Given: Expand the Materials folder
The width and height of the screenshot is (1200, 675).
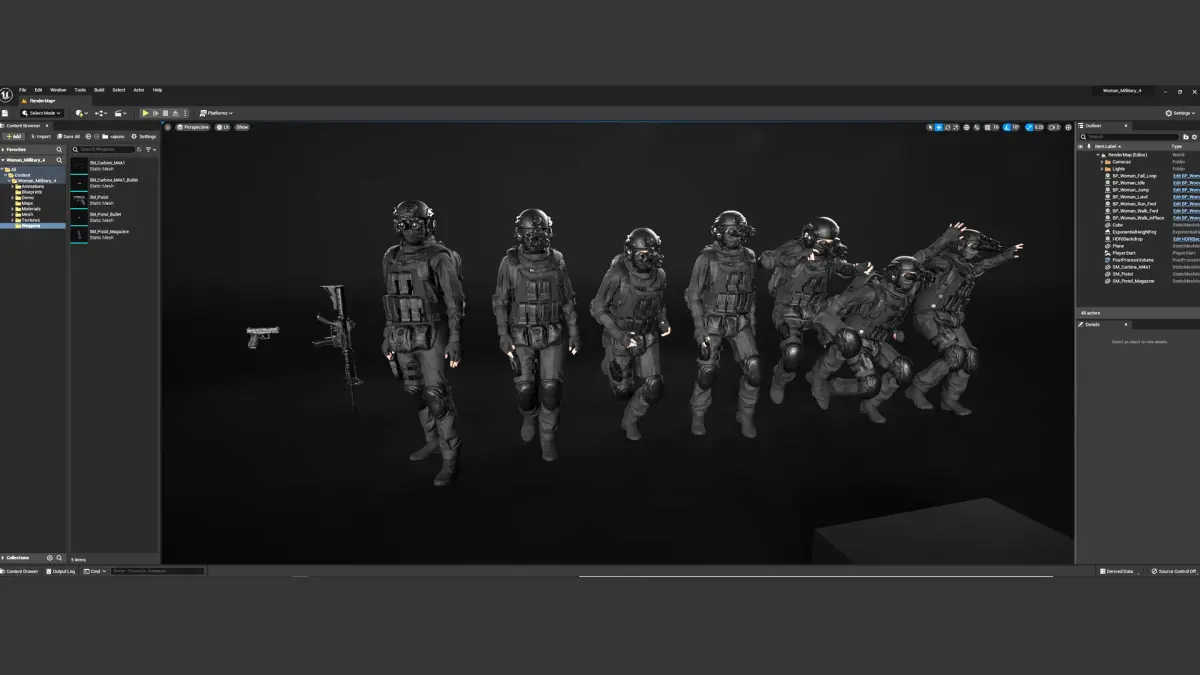Looking at the screenshot, I should pos(12,209).
